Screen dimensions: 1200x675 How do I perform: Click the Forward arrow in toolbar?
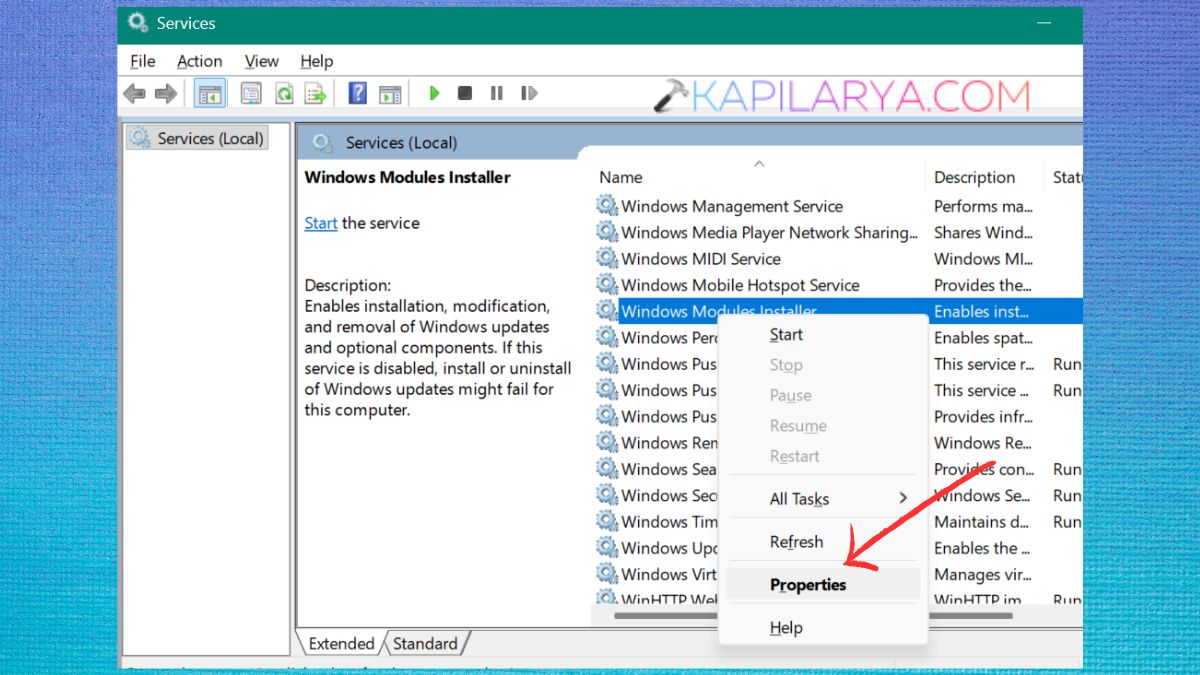click(166, 94)
